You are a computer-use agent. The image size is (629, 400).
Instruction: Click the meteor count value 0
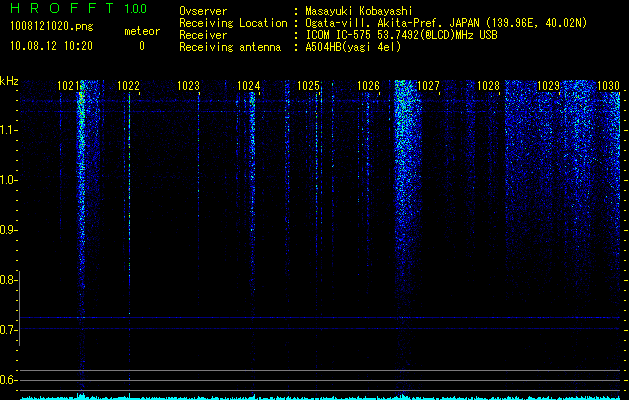142,46
